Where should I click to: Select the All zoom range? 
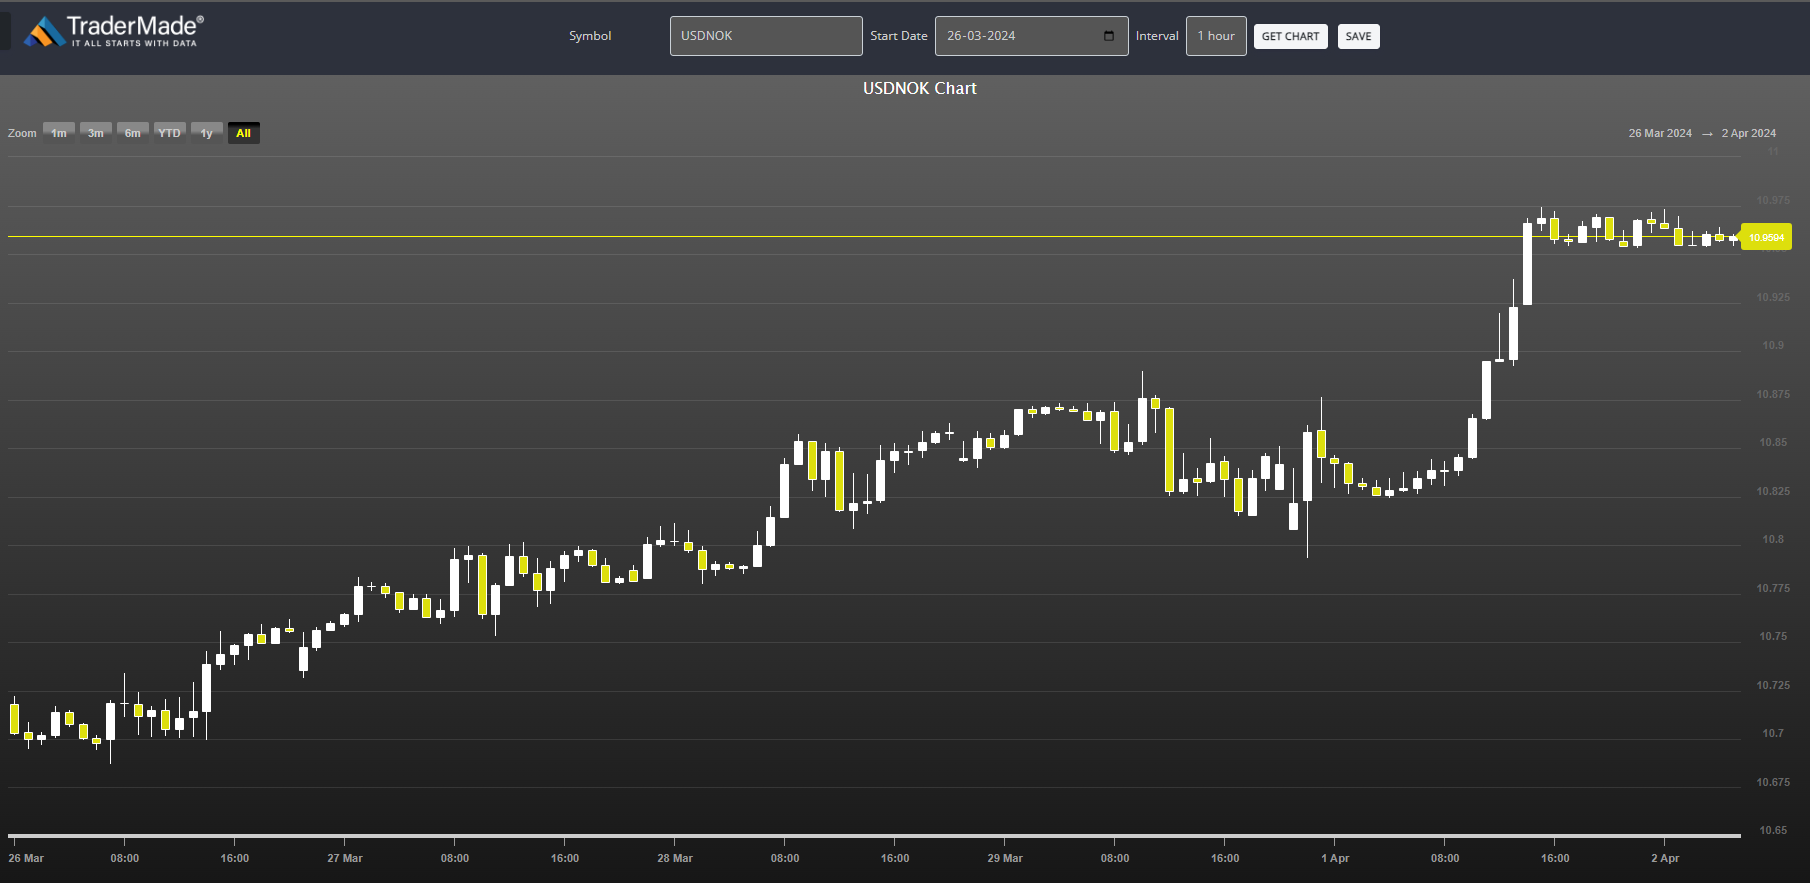(244, 133)
